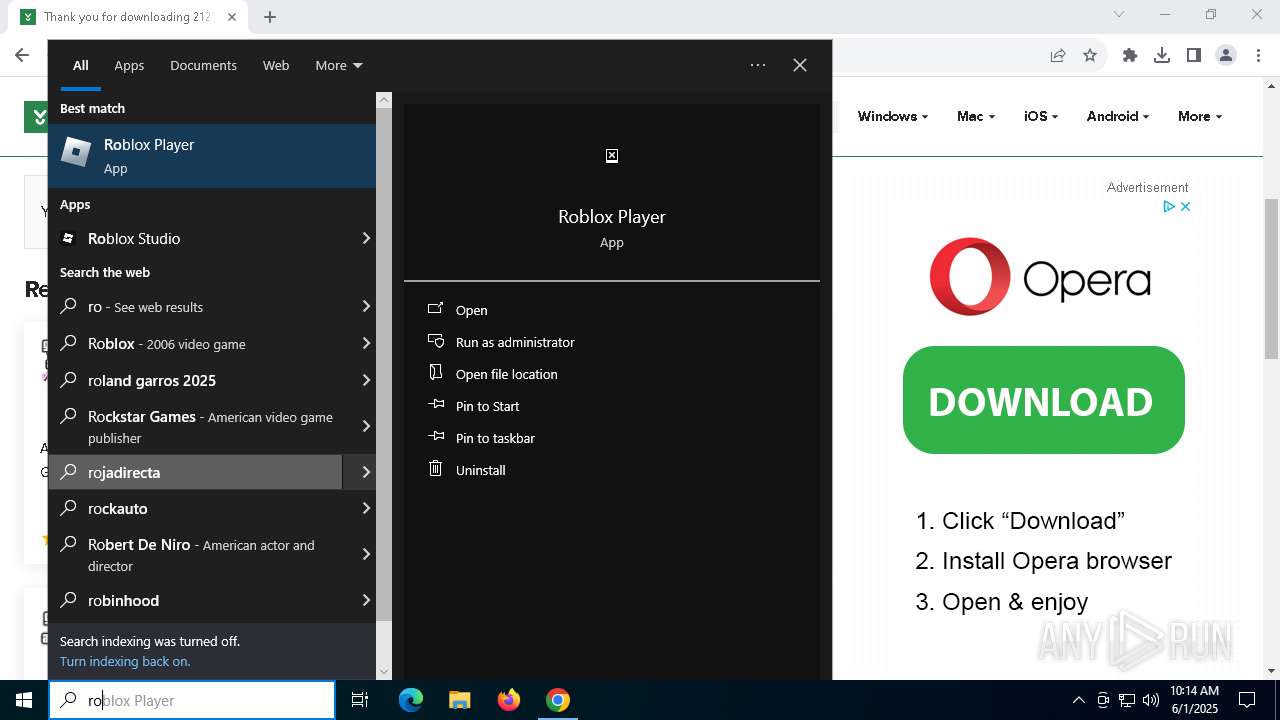Expand Roblox Studio result arrow
This screenshot has width=1280, height=720.
click(366, 238)
